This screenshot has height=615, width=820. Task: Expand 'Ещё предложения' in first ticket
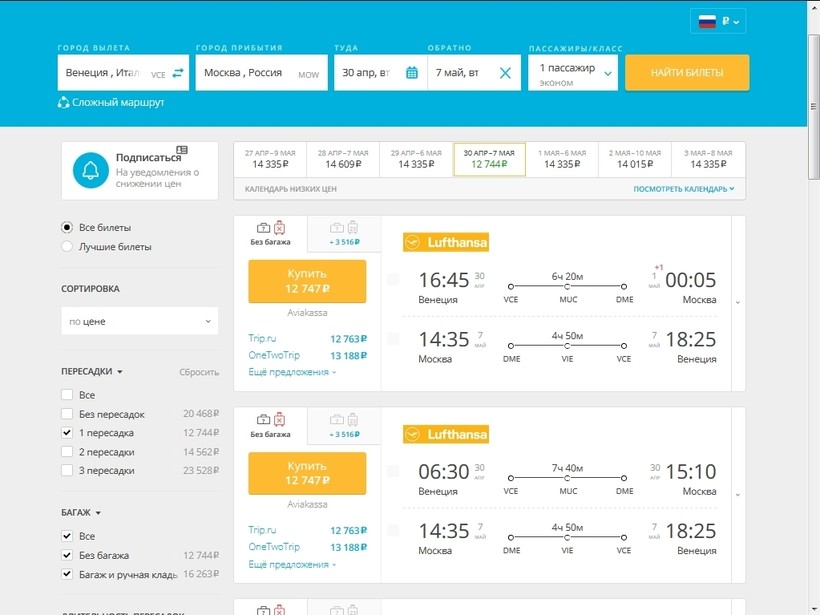click(x=292, y=372)
